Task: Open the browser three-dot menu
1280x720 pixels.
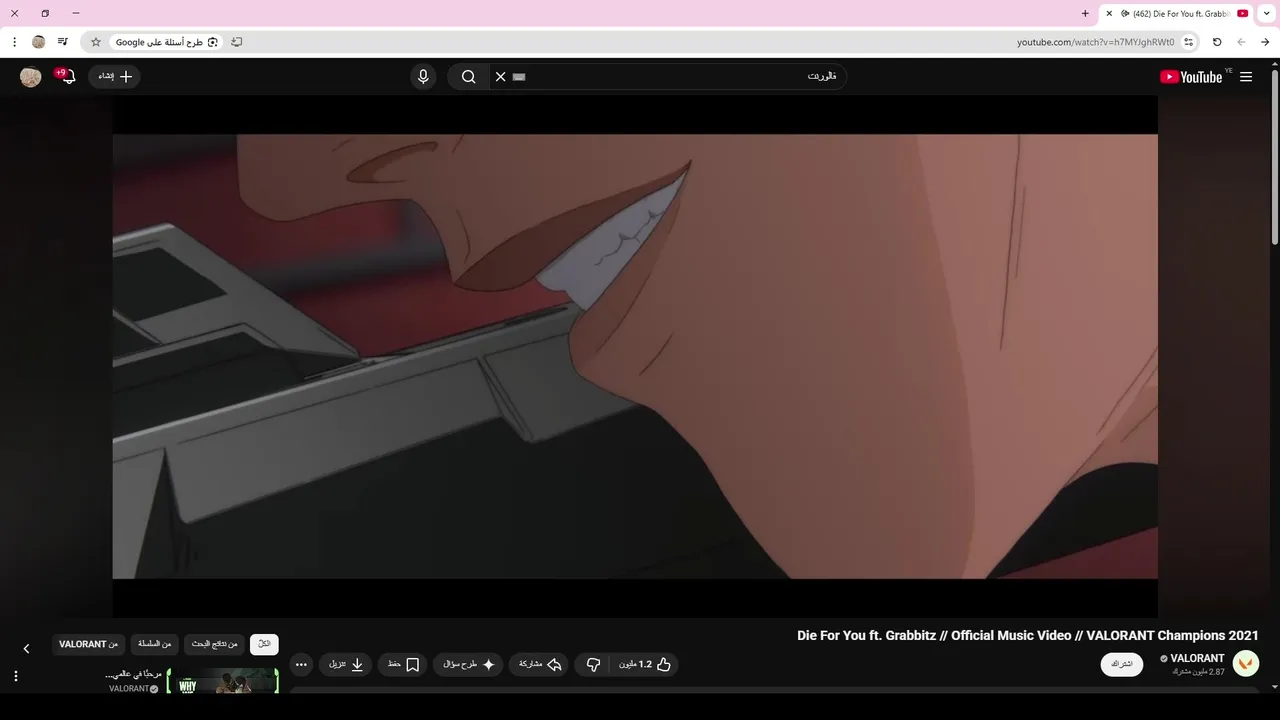Action: (14, 42)
